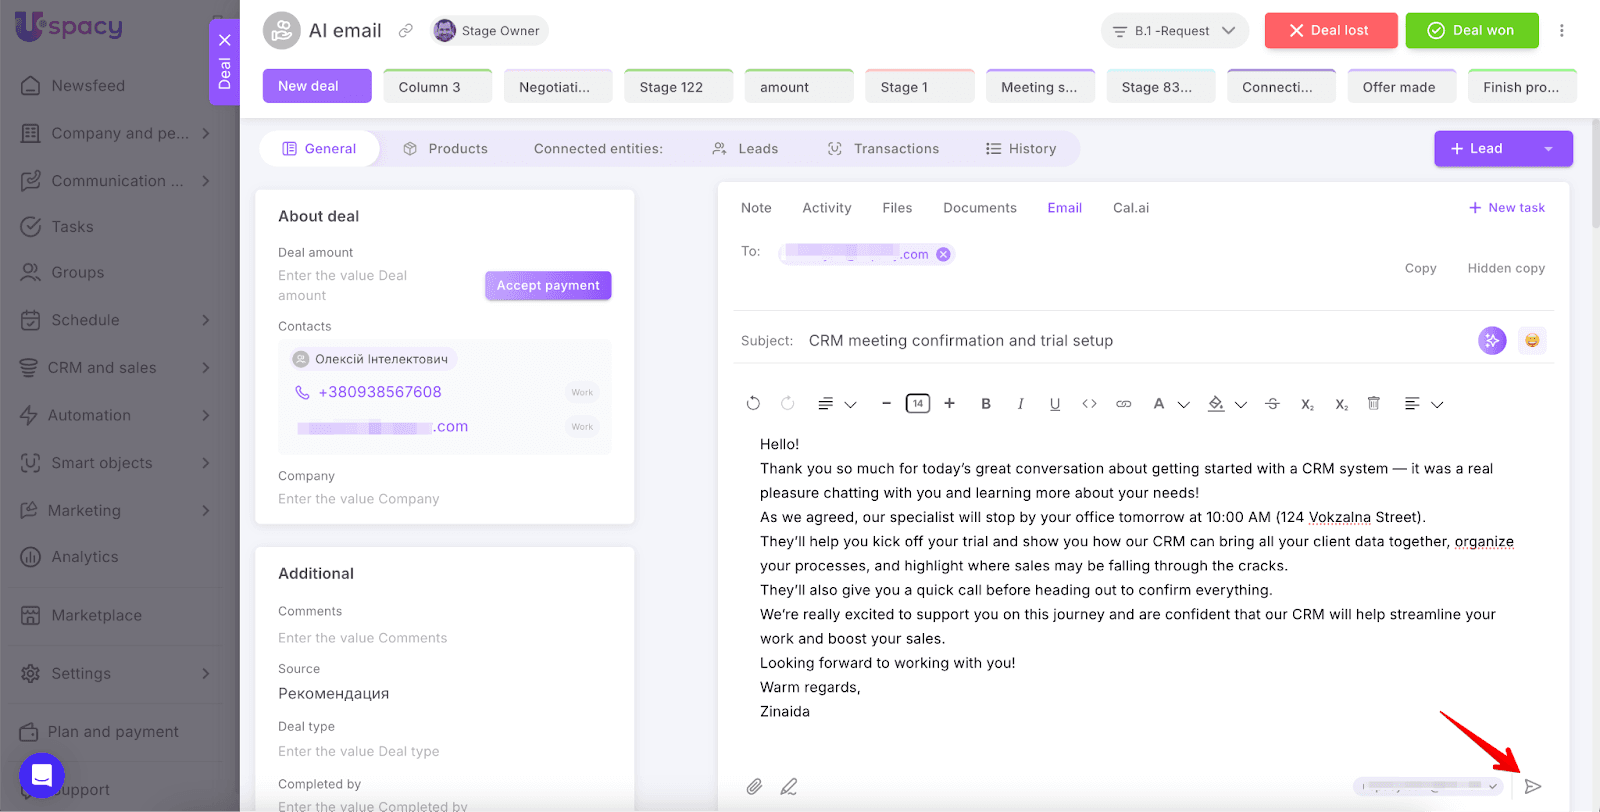Screen dimensions: 1600x812
Task: Toggle italic formatting in the email editor
Action: [x=1020, y=404]
